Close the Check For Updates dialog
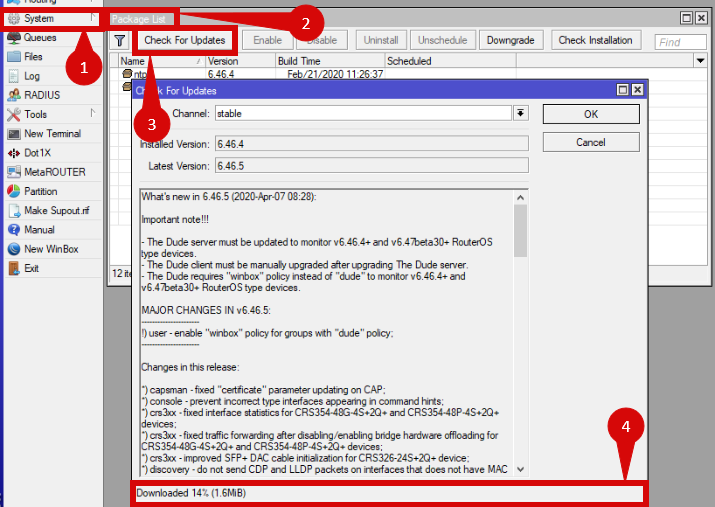The width and height of the screenshot is (715, 507). click(637, 89)
